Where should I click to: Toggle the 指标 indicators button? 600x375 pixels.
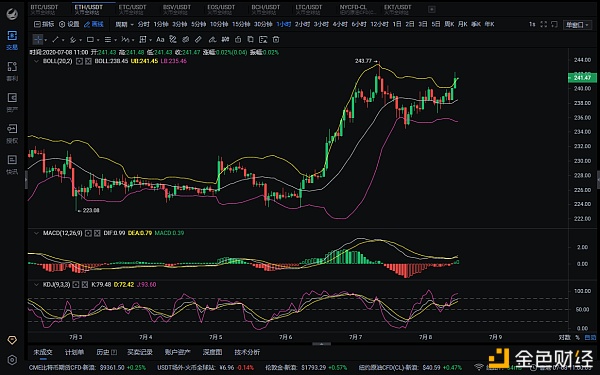44,24
